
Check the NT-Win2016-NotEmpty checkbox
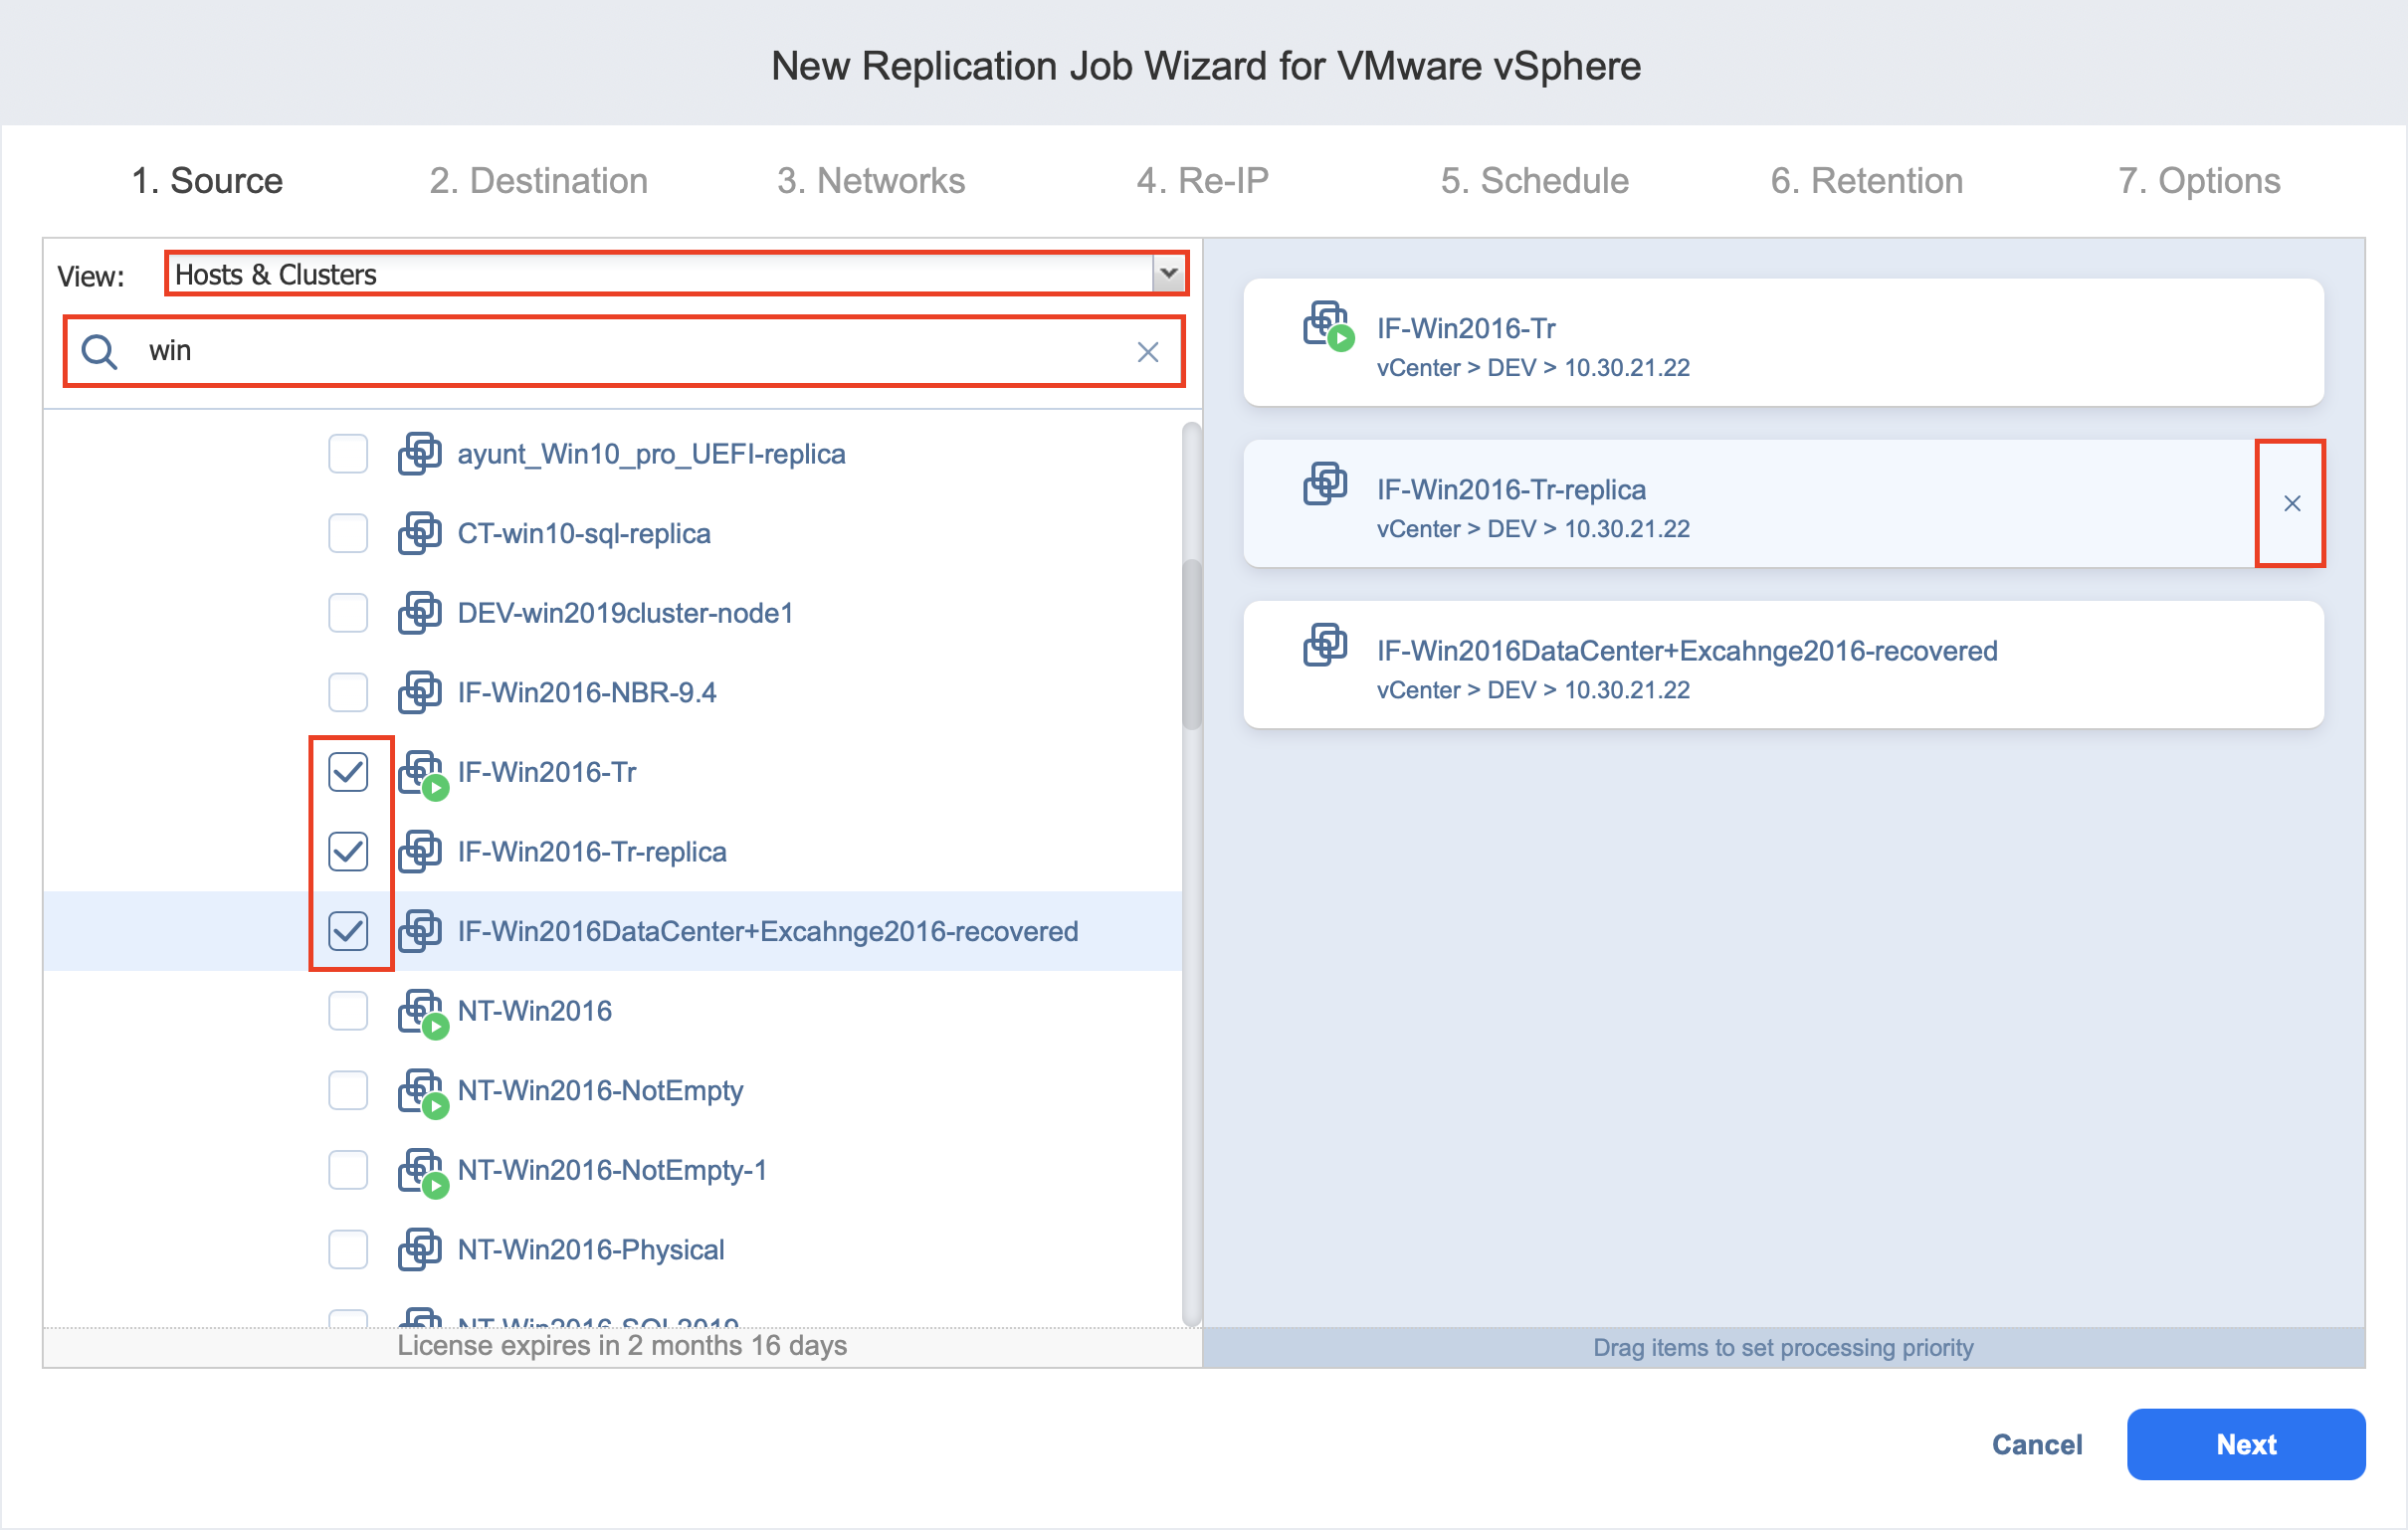348,1090
